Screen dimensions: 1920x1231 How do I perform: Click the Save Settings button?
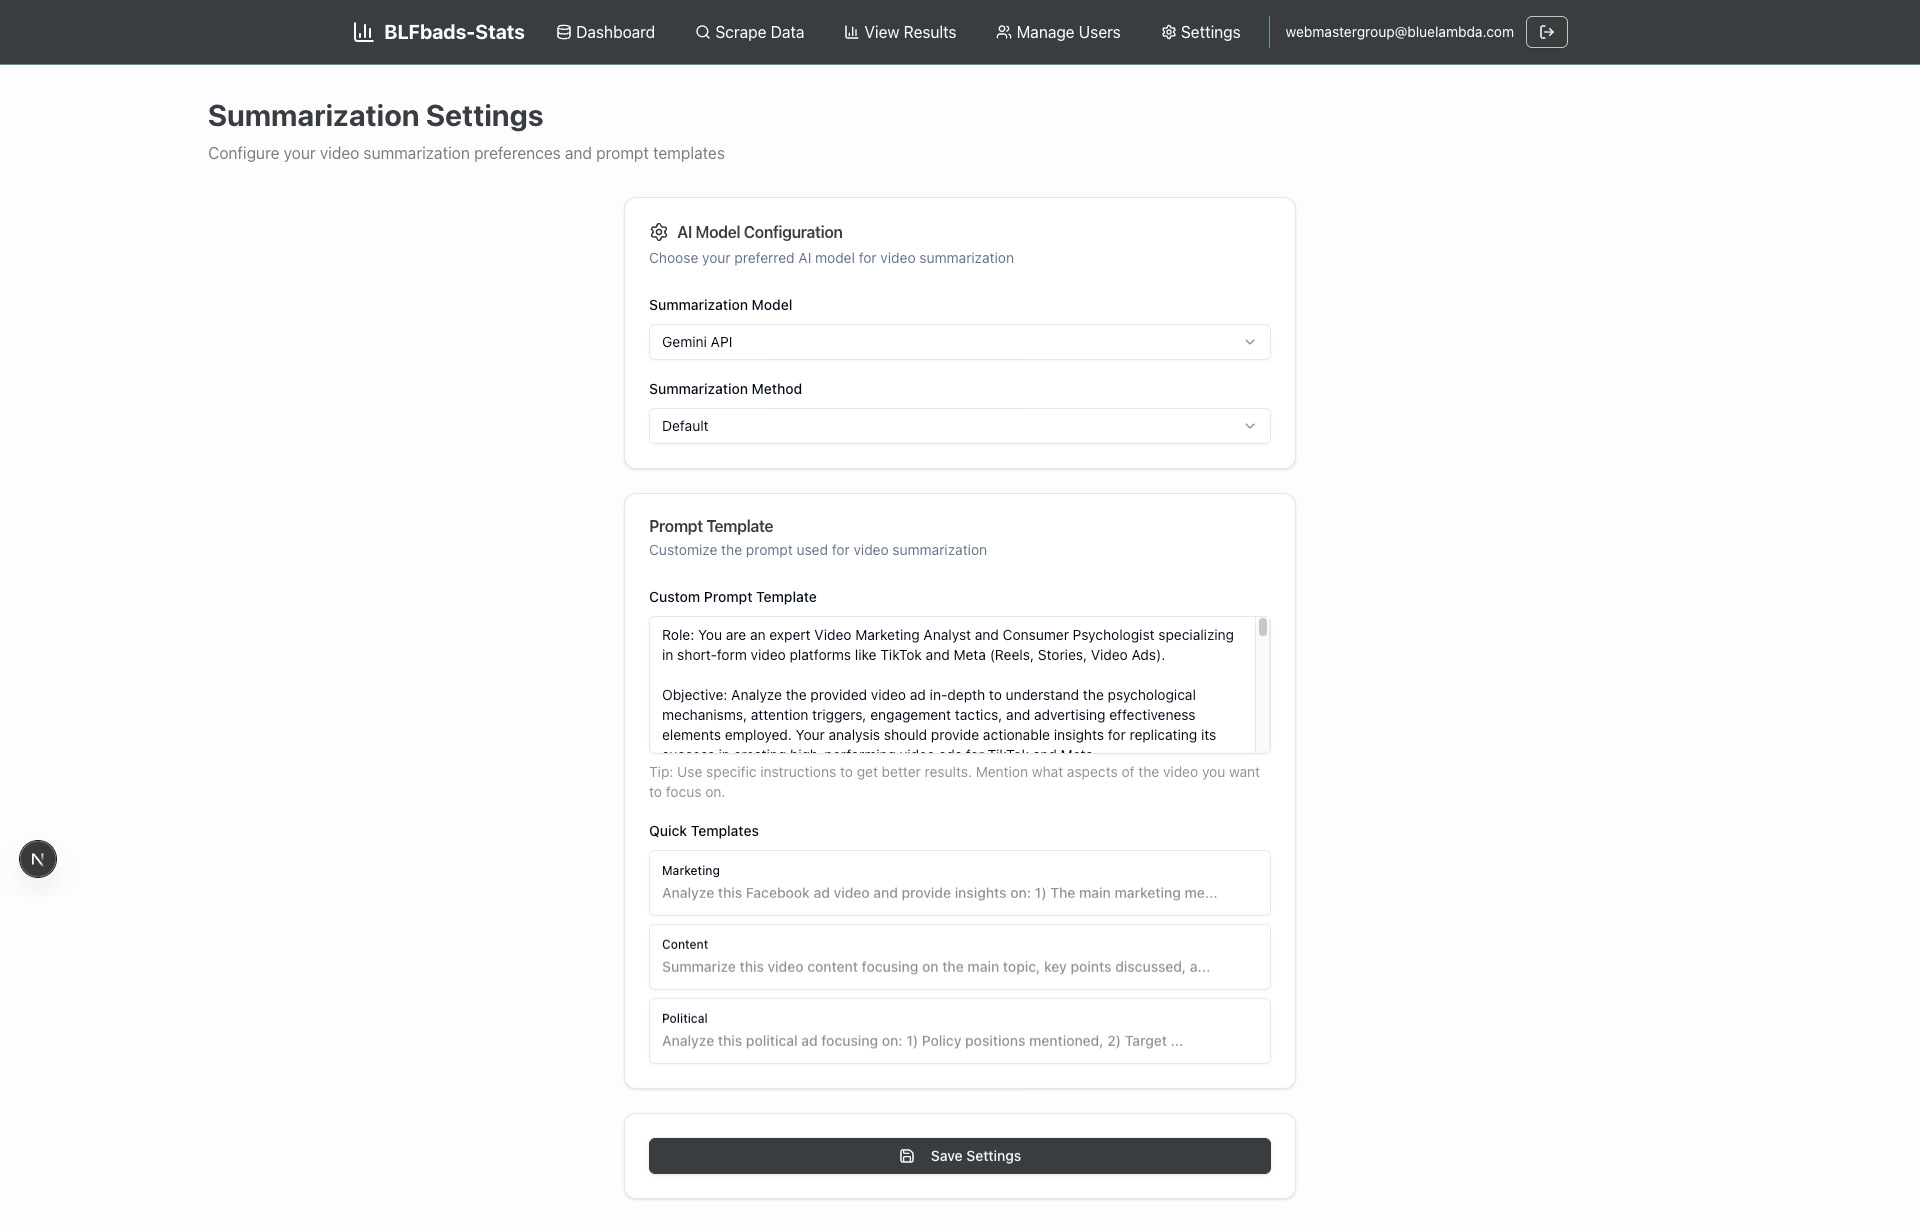click(x=958, y=1156)
